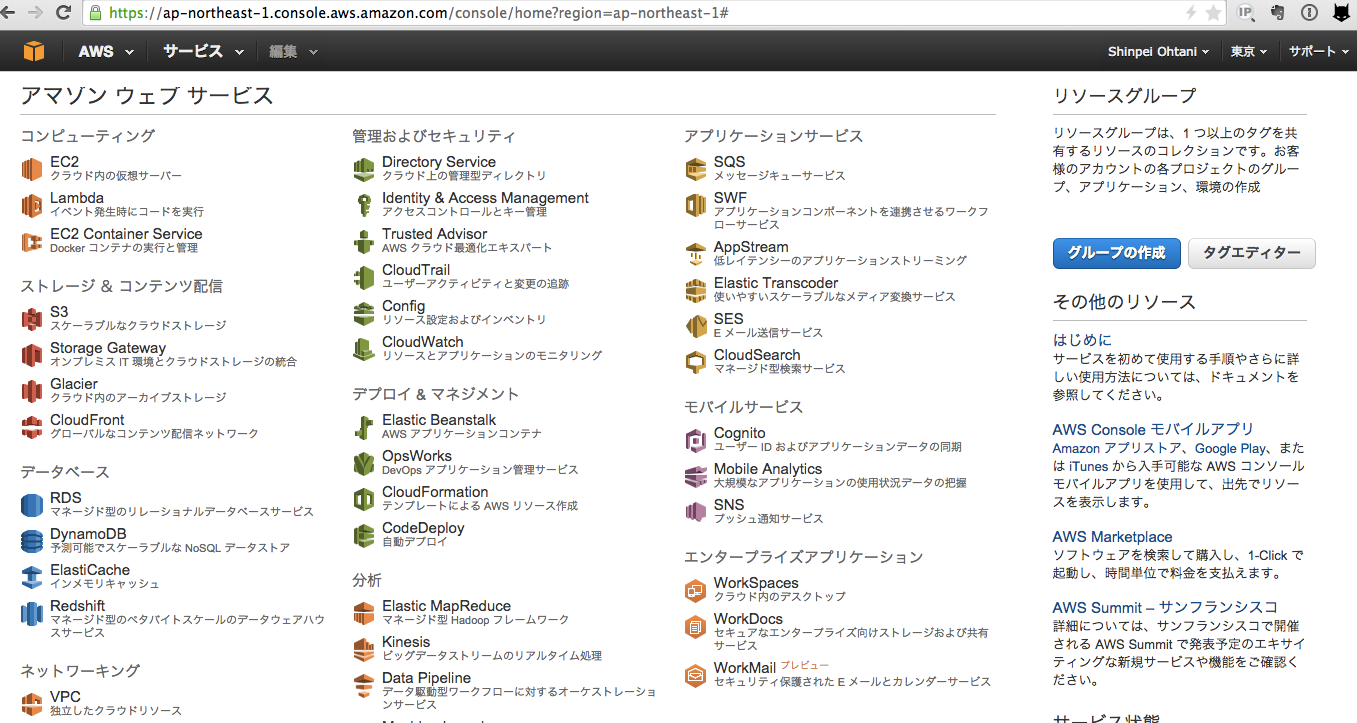Open AWS Summit – サンフランシスコ link
Screen dimensions: 1357x723
(x=1165, y=607)
